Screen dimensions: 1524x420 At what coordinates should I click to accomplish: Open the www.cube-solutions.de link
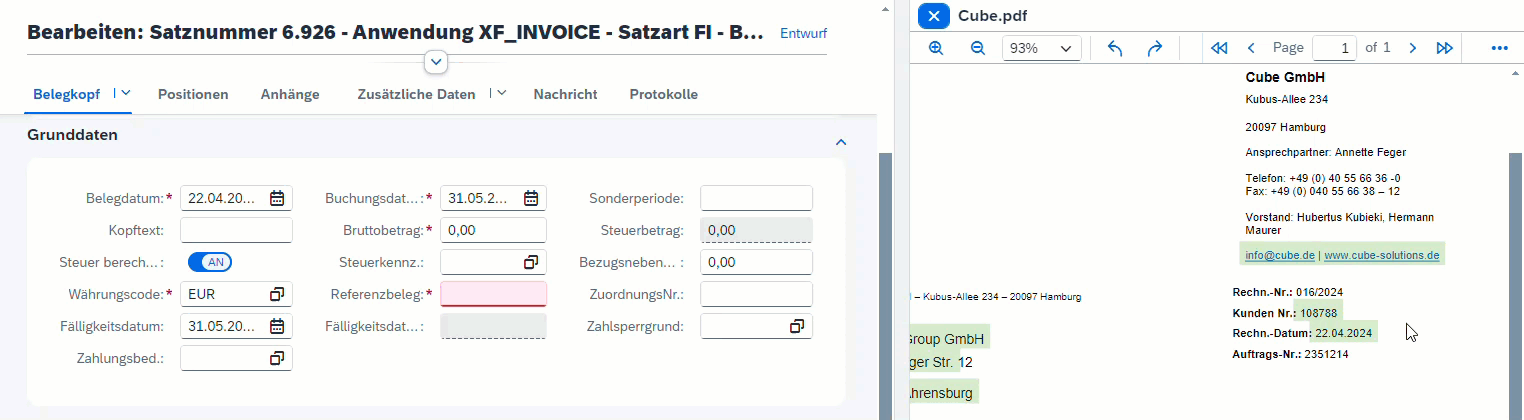tap(1381, 255)
